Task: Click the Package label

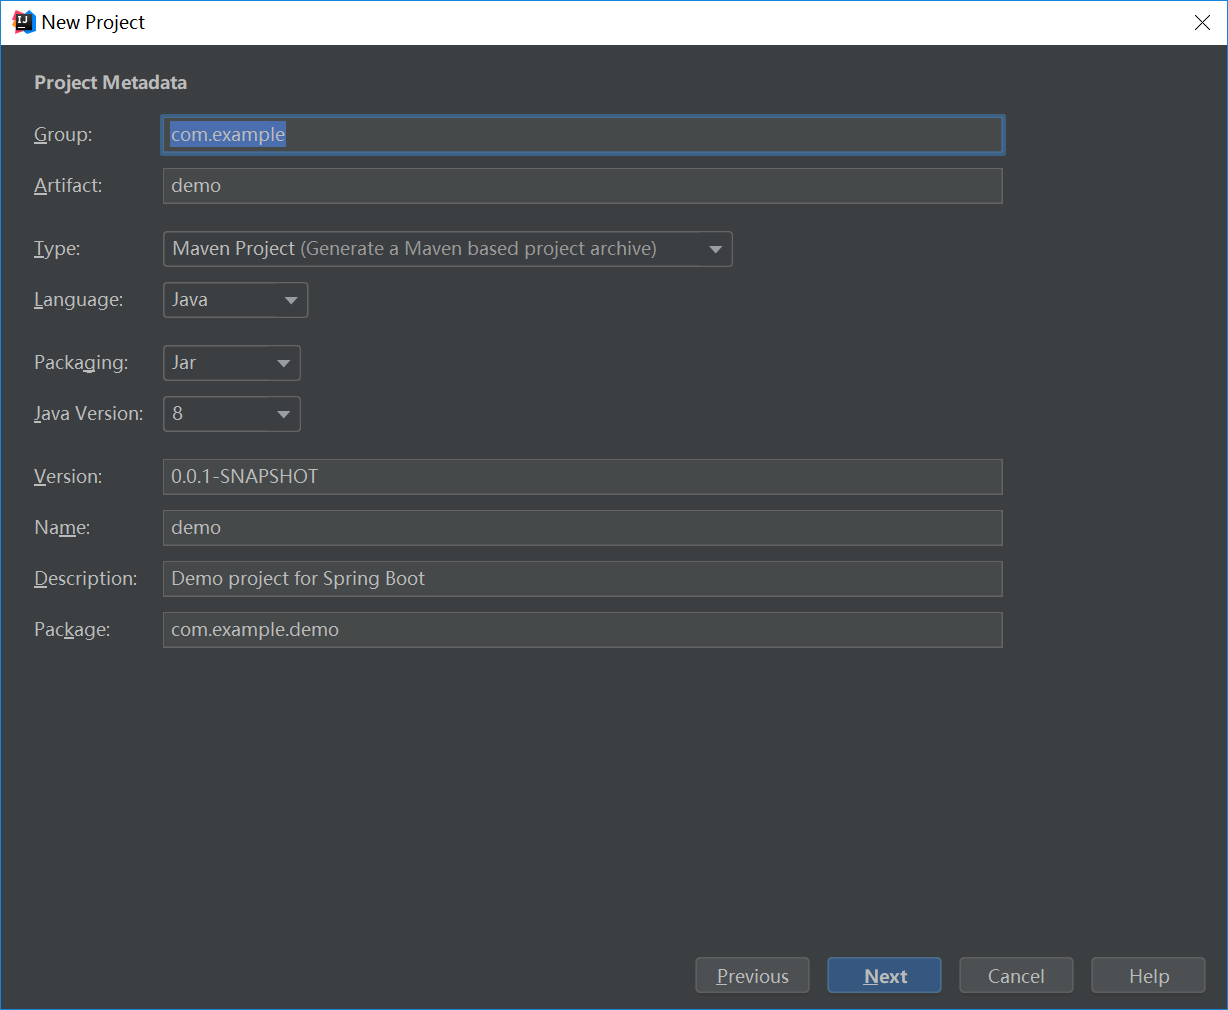Action: [x=72, y=630]
